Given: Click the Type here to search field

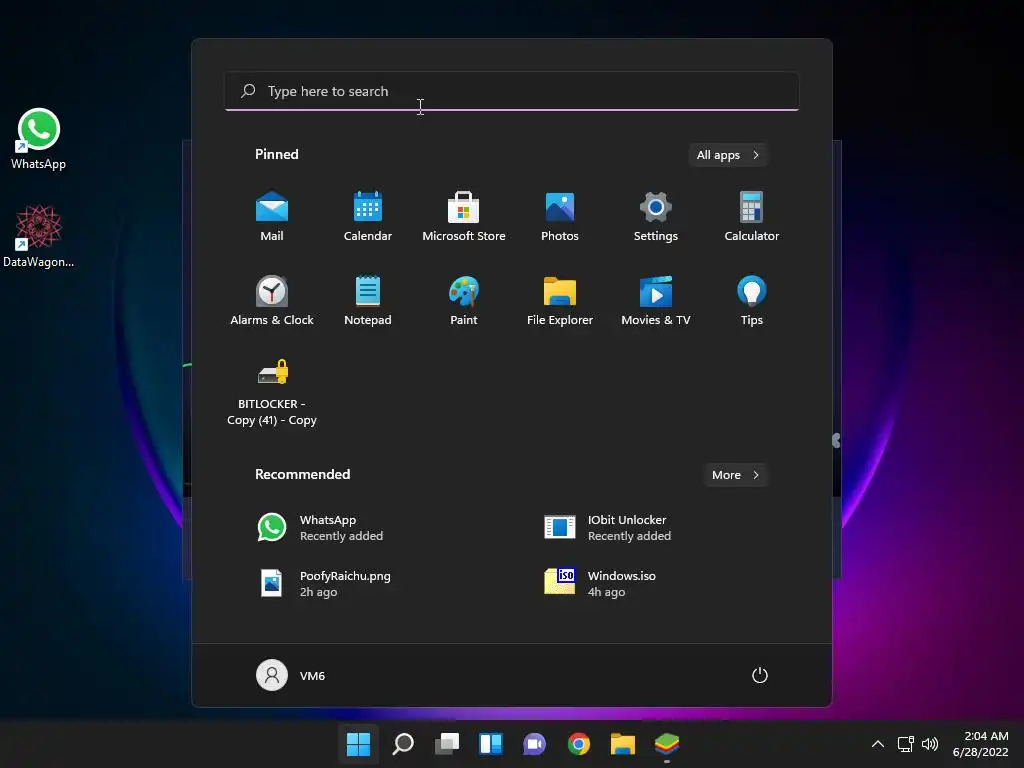Looking at the screenshot, I should tap(512, 91).
